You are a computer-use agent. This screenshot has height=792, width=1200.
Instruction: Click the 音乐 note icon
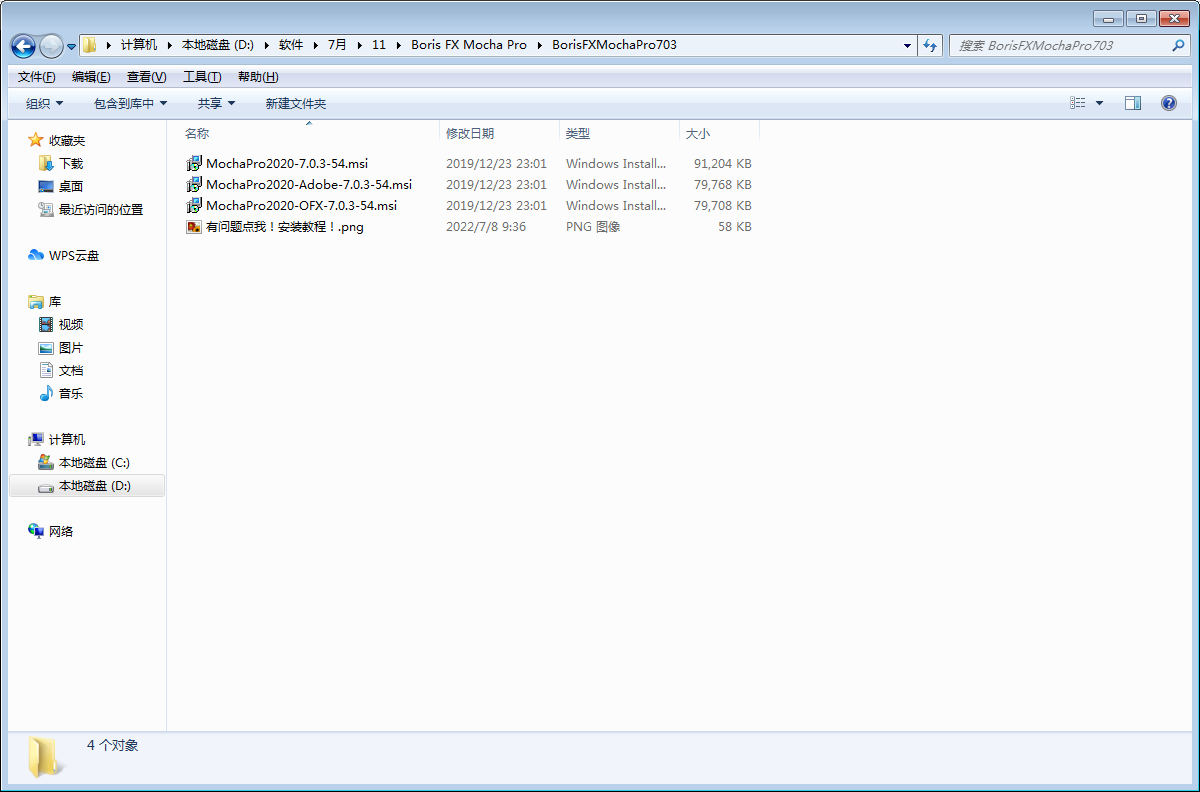pyautogui.click(x=46, y=393)
